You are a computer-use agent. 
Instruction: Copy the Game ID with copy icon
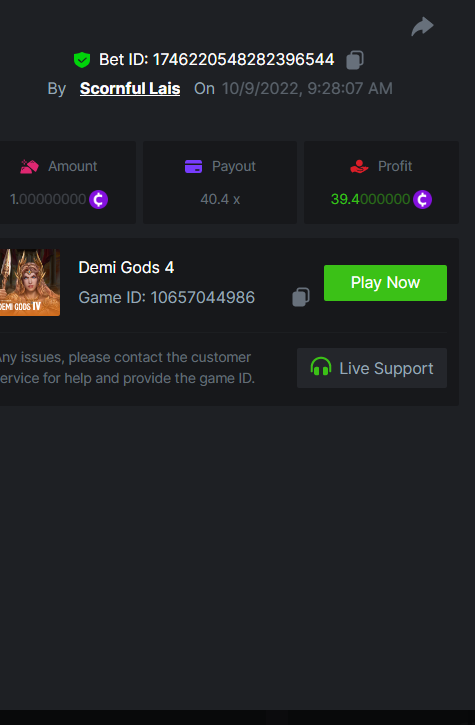click(x=301, y=297)
